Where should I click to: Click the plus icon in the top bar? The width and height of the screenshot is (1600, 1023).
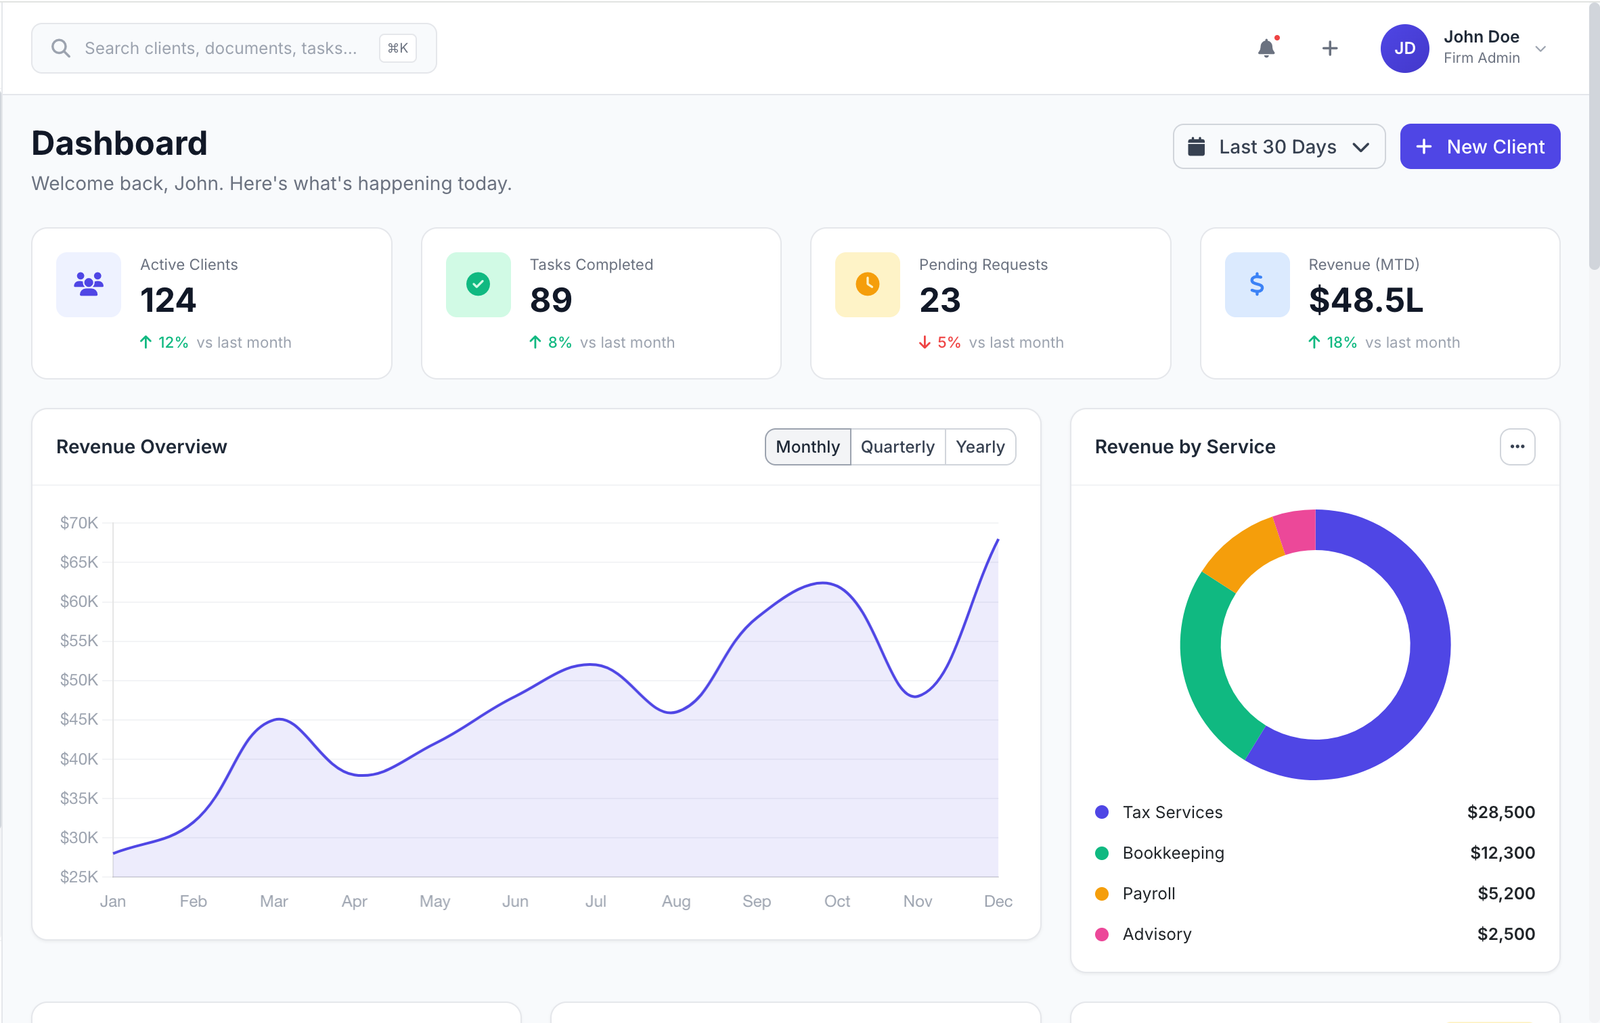[x=1330, y=47]
